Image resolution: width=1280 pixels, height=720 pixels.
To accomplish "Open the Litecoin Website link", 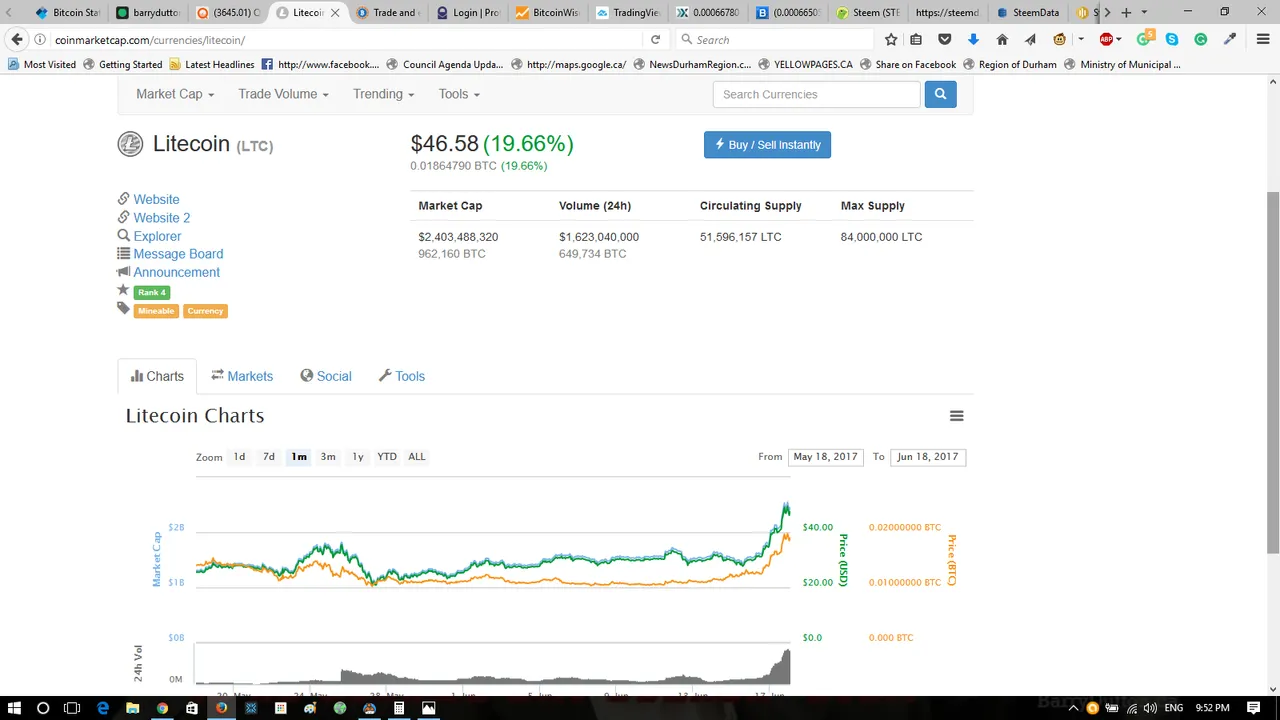I will 156,200.
